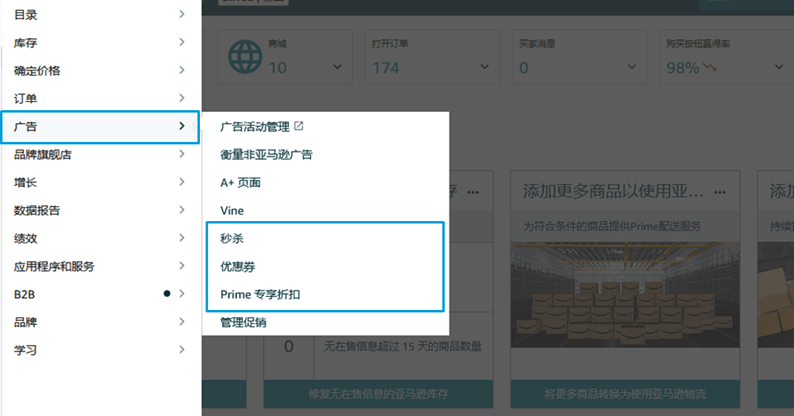This screenshot has height=416, width=794.
Task: Open 品牌旗舰店 in the left menu
Action: (42, 154)
